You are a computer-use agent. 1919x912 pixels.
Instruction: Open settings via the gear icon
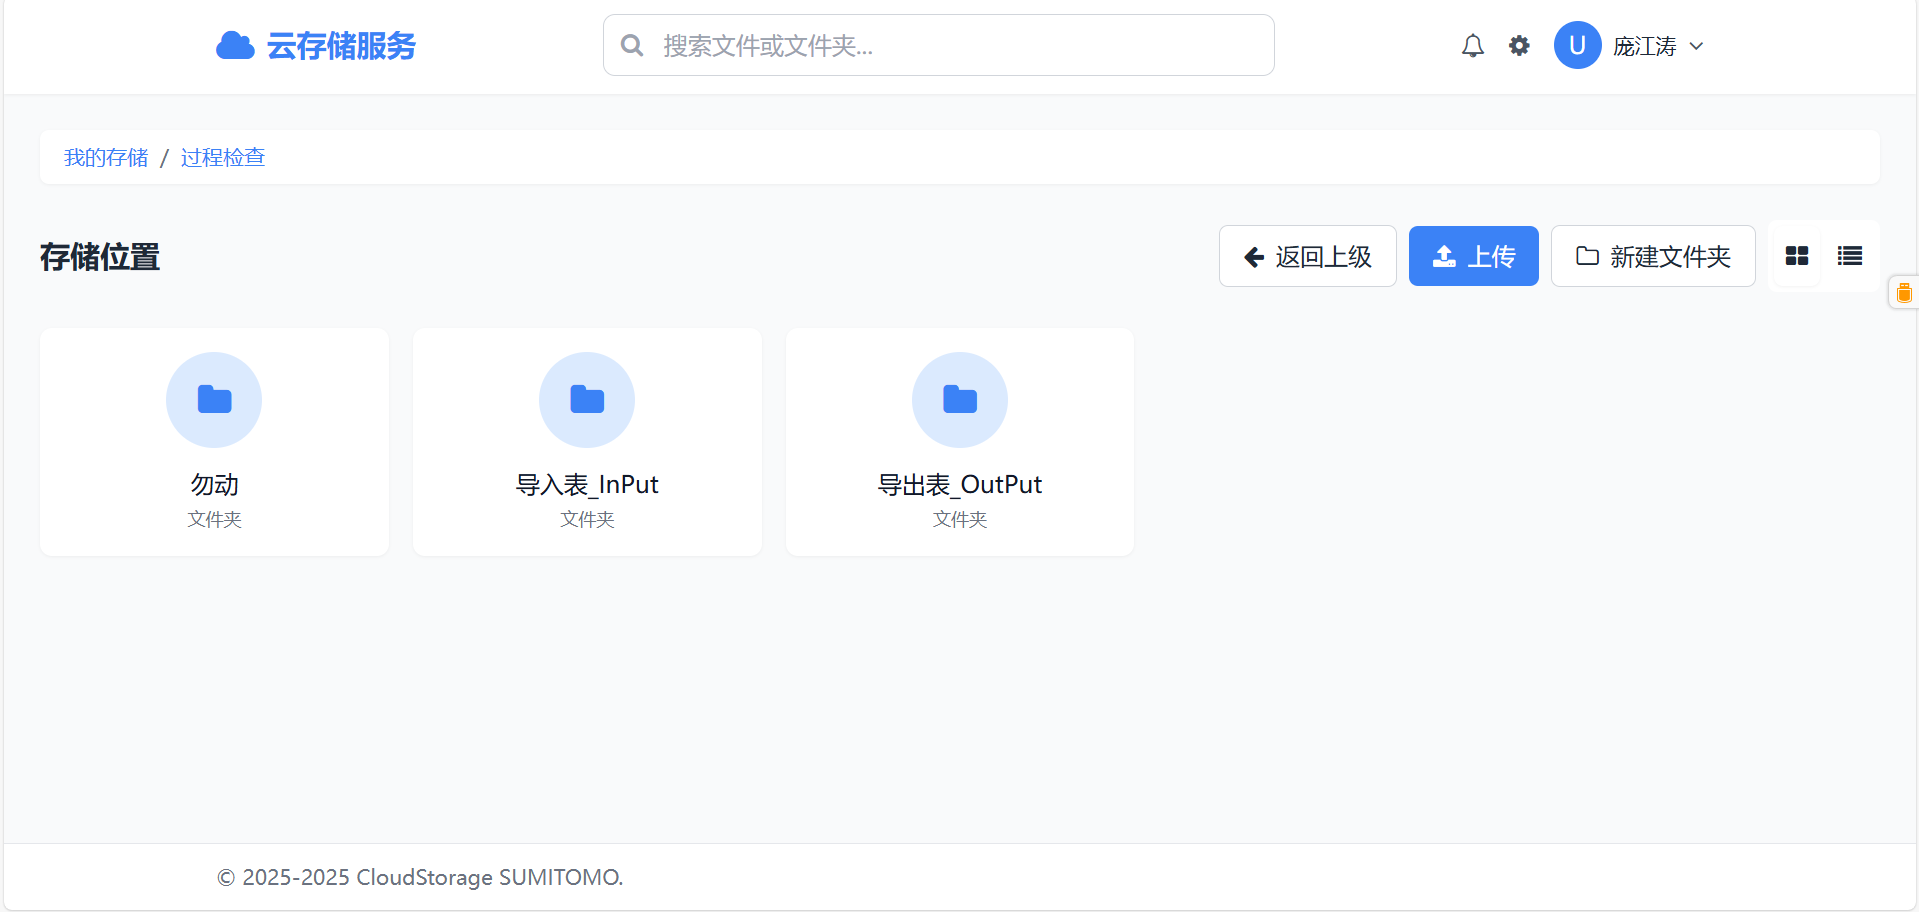(x=1519, y=46)
